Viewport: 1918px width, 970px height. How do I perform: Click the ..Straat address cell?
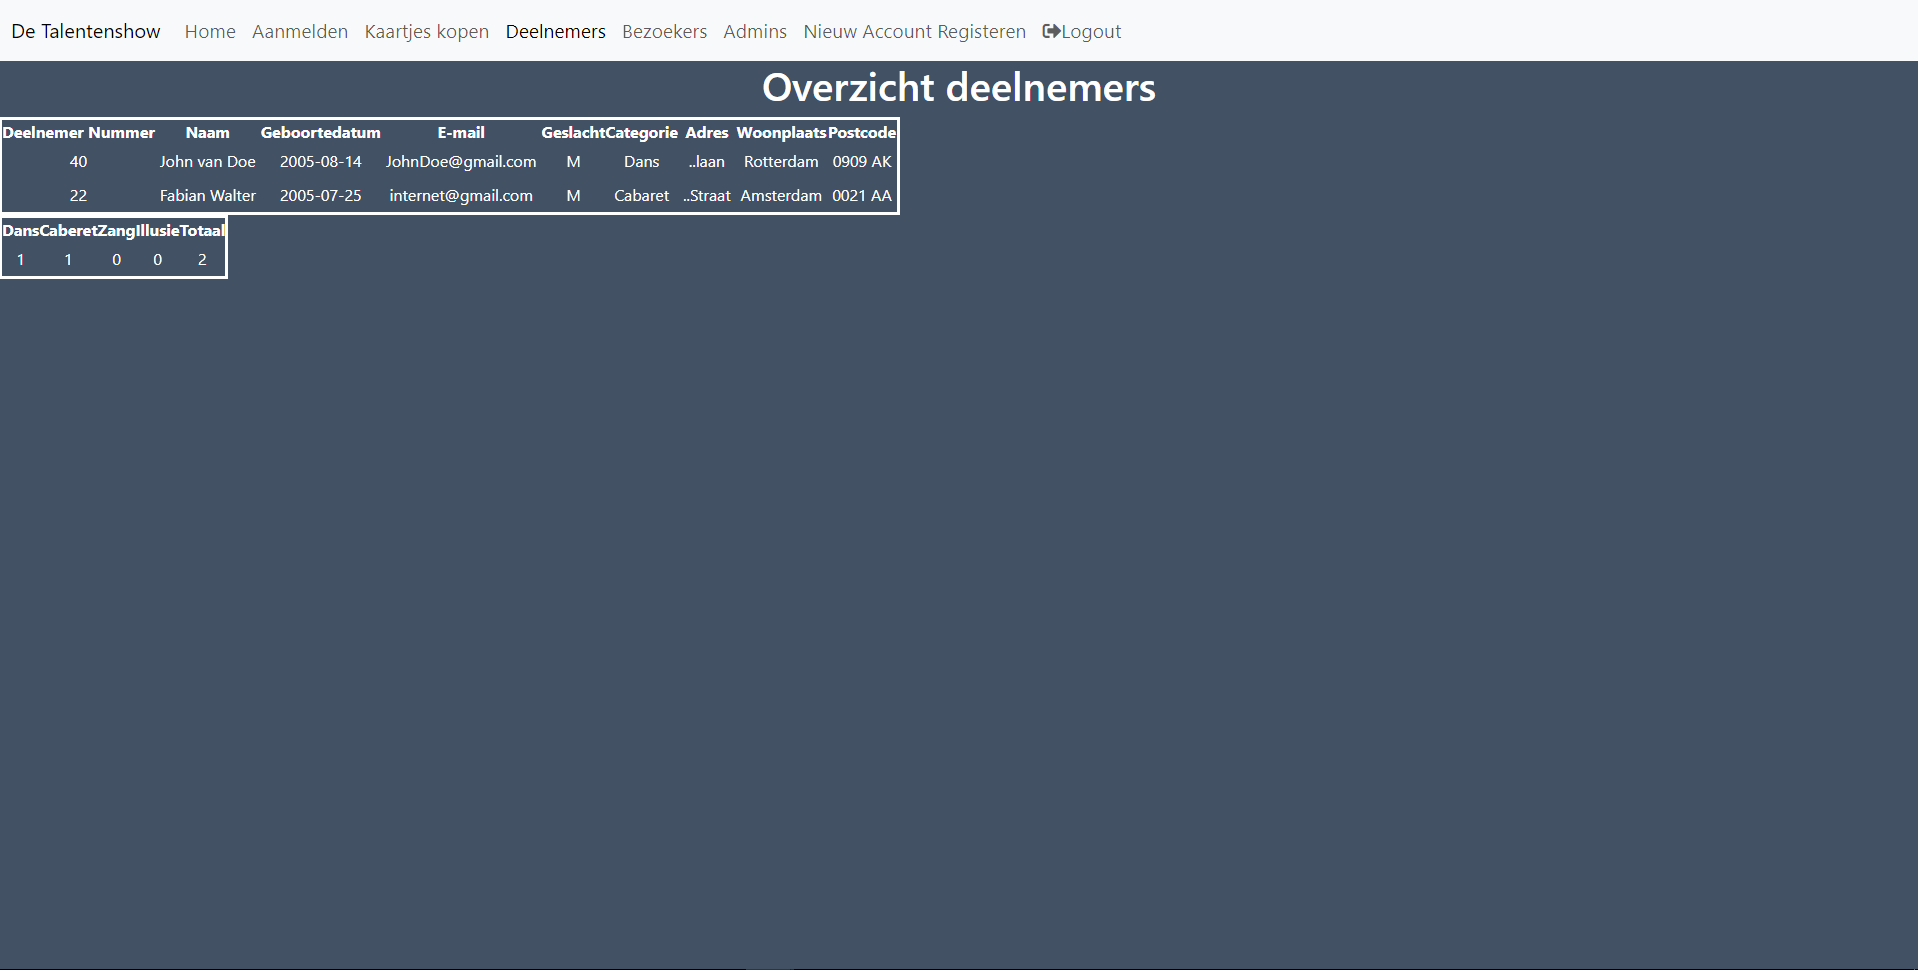(x=707, y=196)
